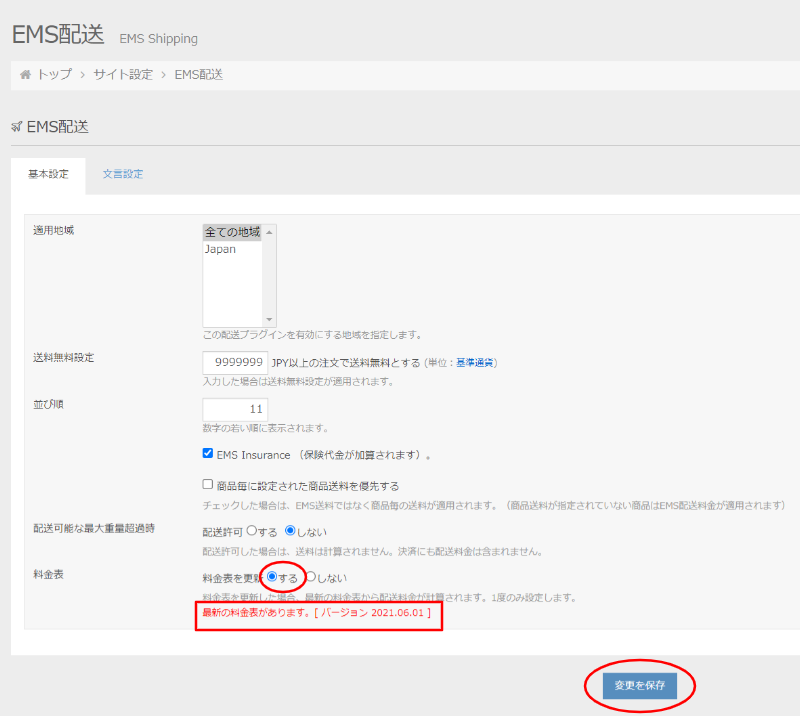Enable the 商品毎に設定された商品送料を優先する checkbox
This screenshot has width=800, height=716.
coord(208,485)
